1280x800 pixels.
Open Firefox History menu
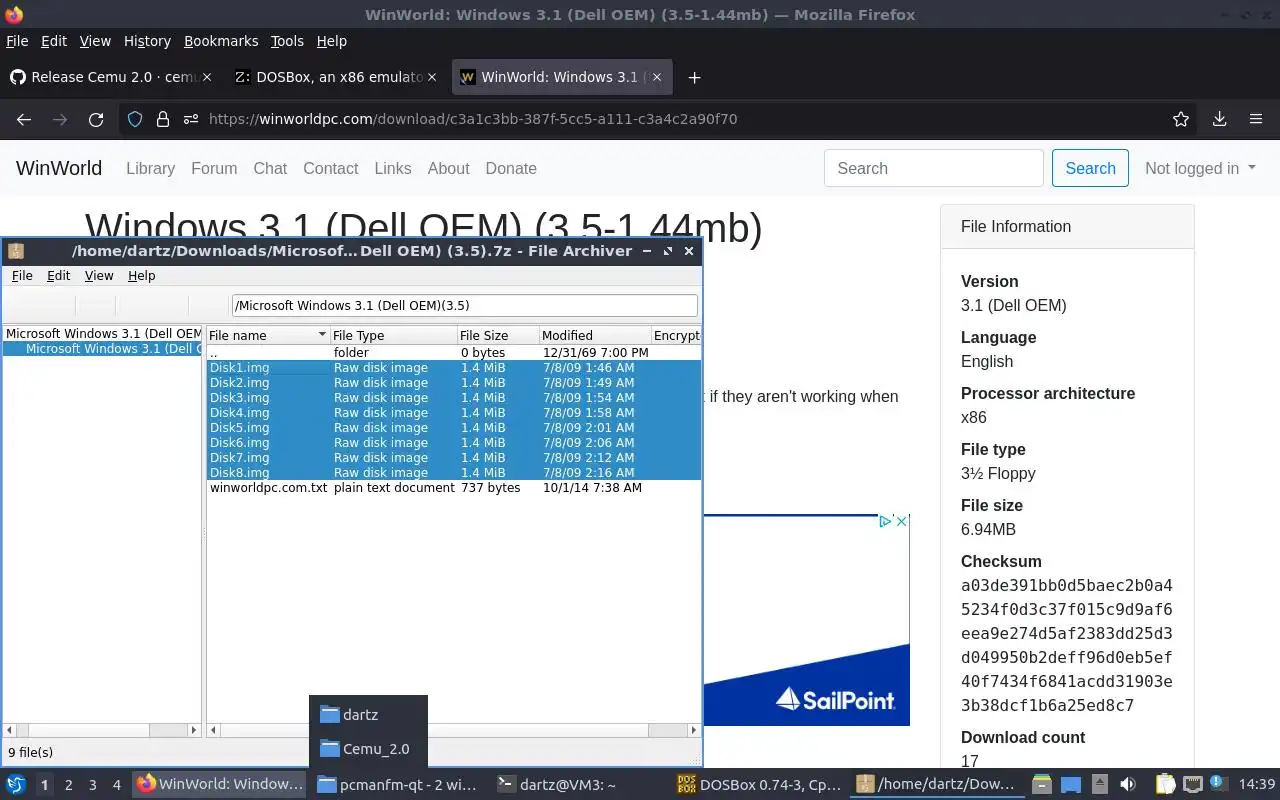(x=147, y=41)
